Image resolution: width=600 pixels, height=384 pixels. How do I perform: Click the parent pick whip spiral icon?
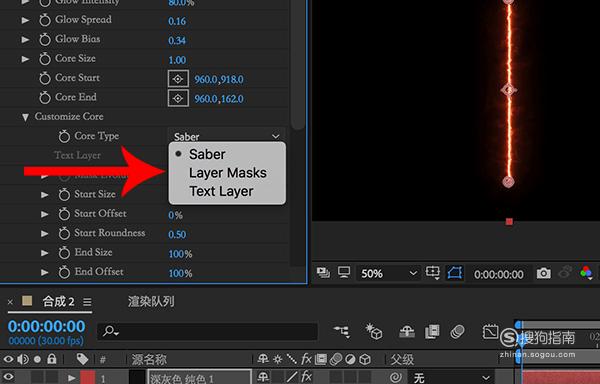pyautogui.click(x=396, y=378)
